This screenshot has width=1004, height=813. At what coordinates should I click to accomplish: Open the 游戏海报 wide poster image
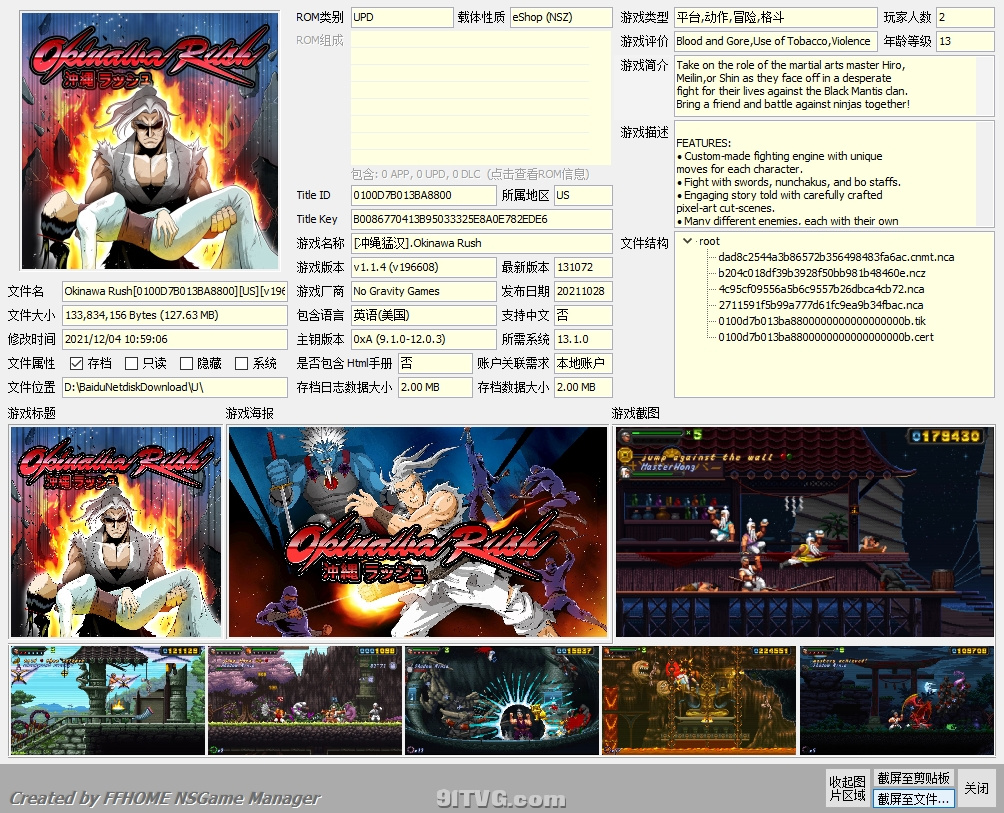(x=417, y=532)
